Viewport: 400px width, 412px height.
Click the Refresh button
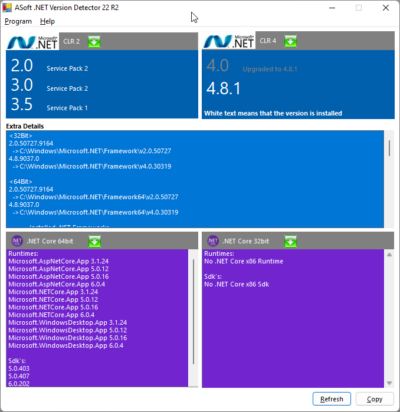point(332,399)
